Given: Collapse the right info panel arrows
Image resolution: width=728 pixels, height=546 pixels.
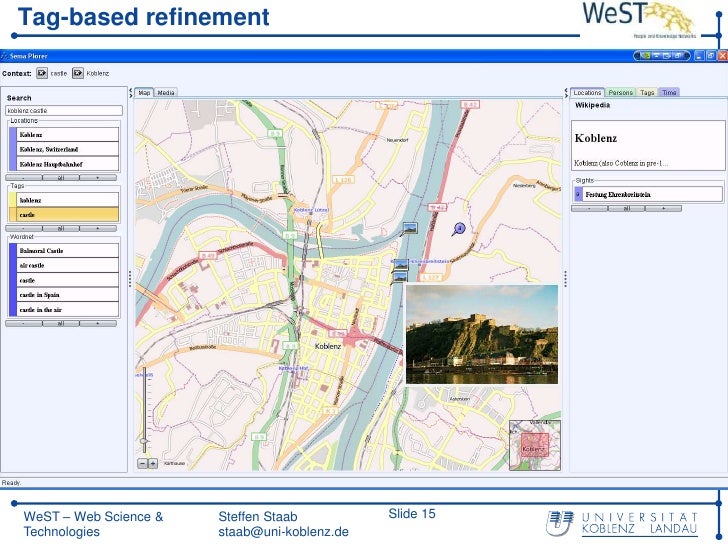Looking at the screenshot, I should click(x=566, y=93).
